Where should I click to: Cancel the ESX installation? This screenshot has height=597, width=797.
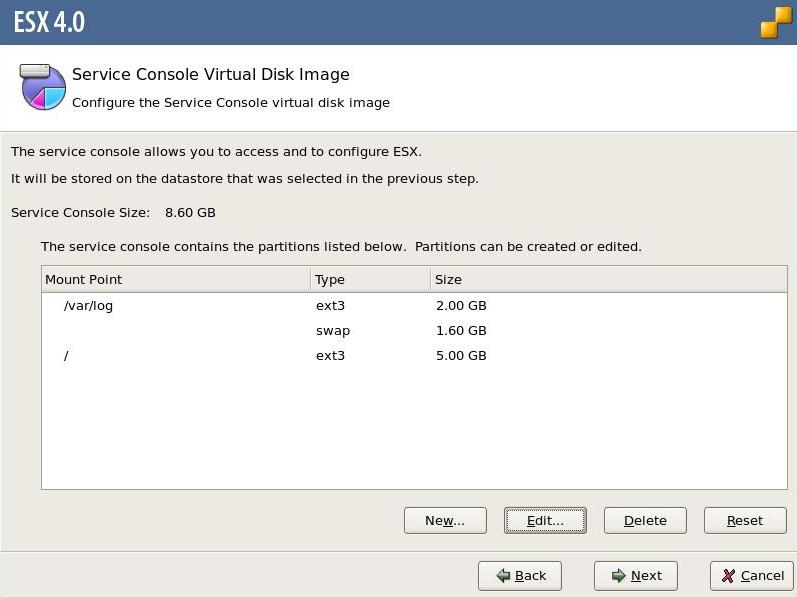[752, 576]
